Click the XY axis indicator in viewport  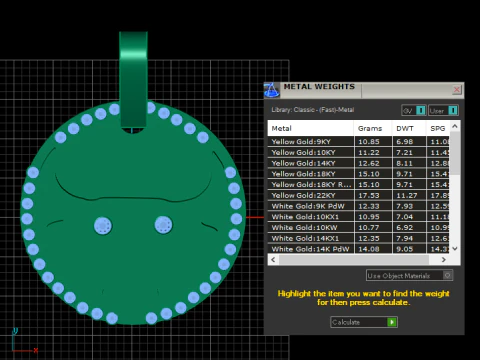pos(24,341)
